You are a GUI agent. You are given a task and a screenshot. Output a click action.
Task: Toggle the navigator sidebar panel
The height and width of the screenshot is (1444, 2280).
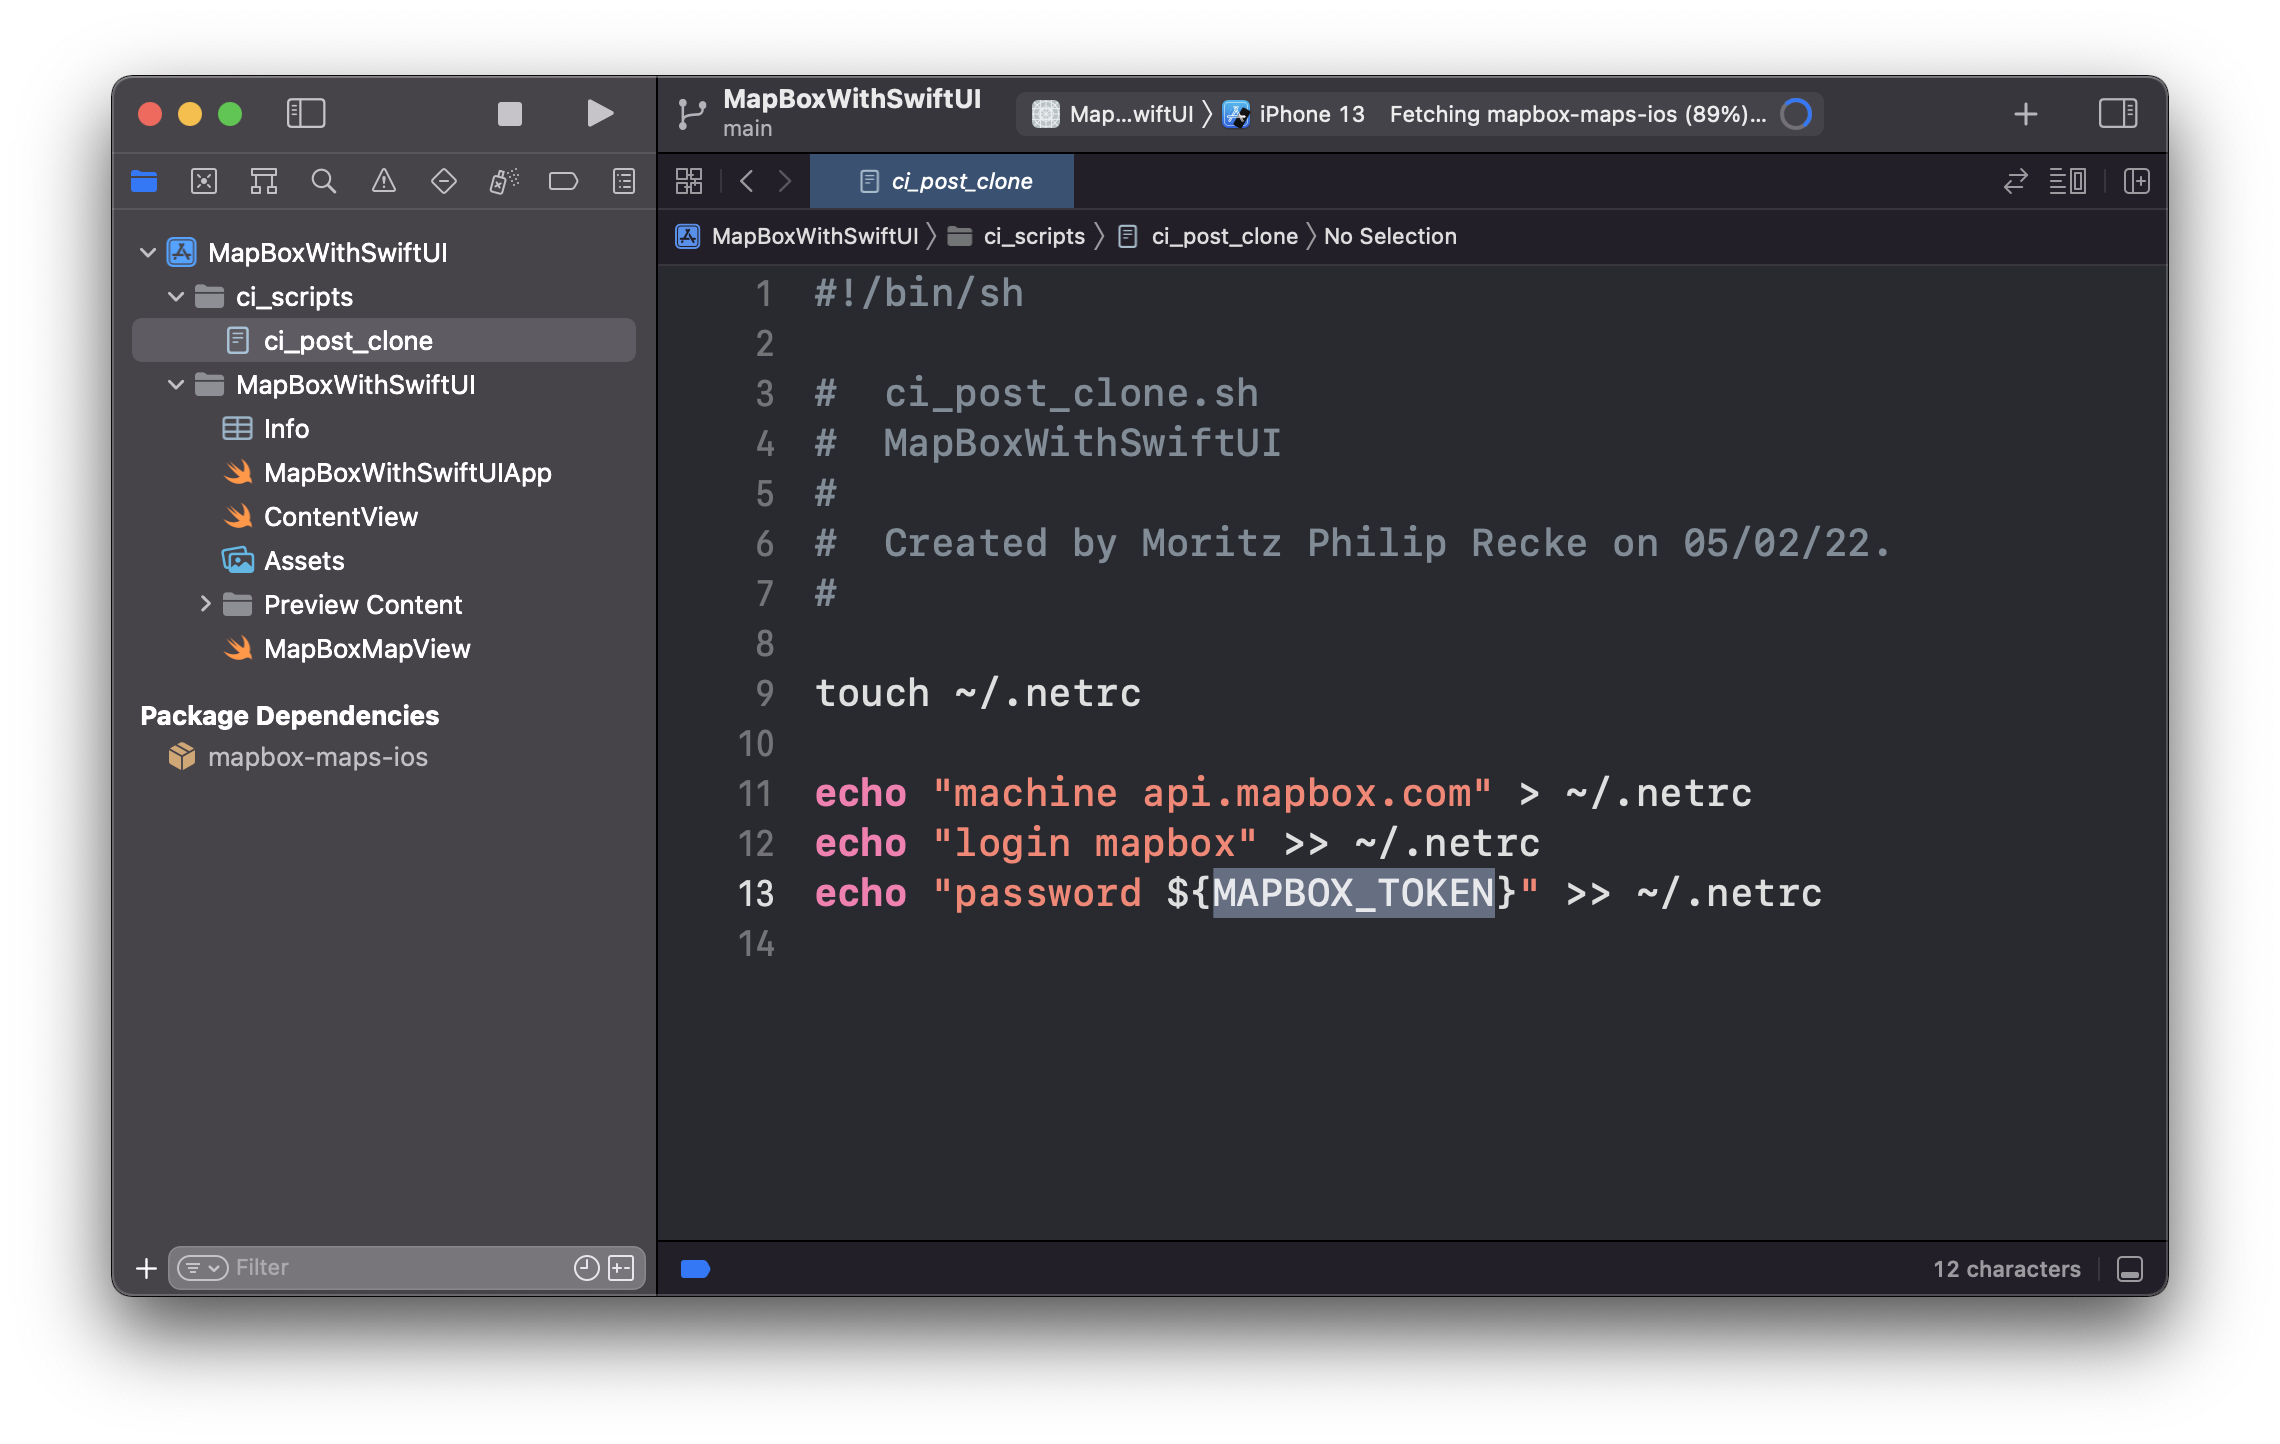(306, 114)
